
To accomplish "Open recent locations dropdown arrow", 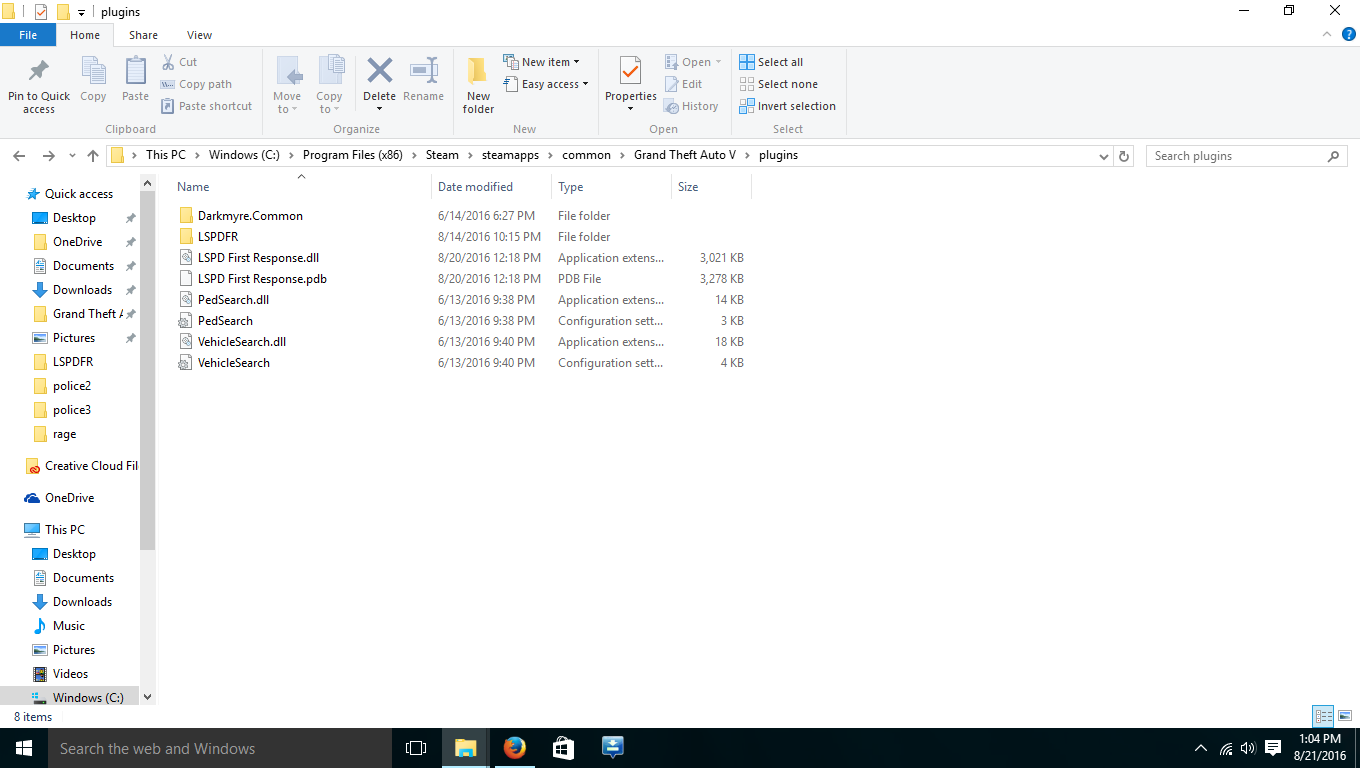I will [72, 156].
